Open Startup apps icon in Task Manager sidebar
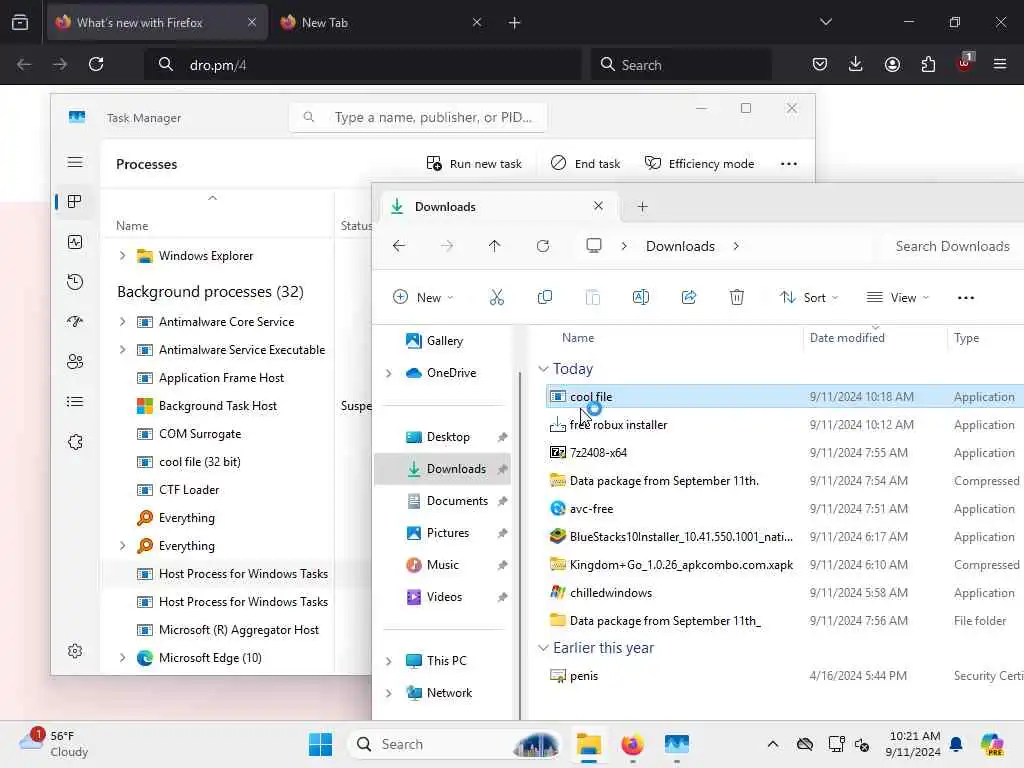The height and width of the screenshot is (768, 1024). [x=75, y=321]
